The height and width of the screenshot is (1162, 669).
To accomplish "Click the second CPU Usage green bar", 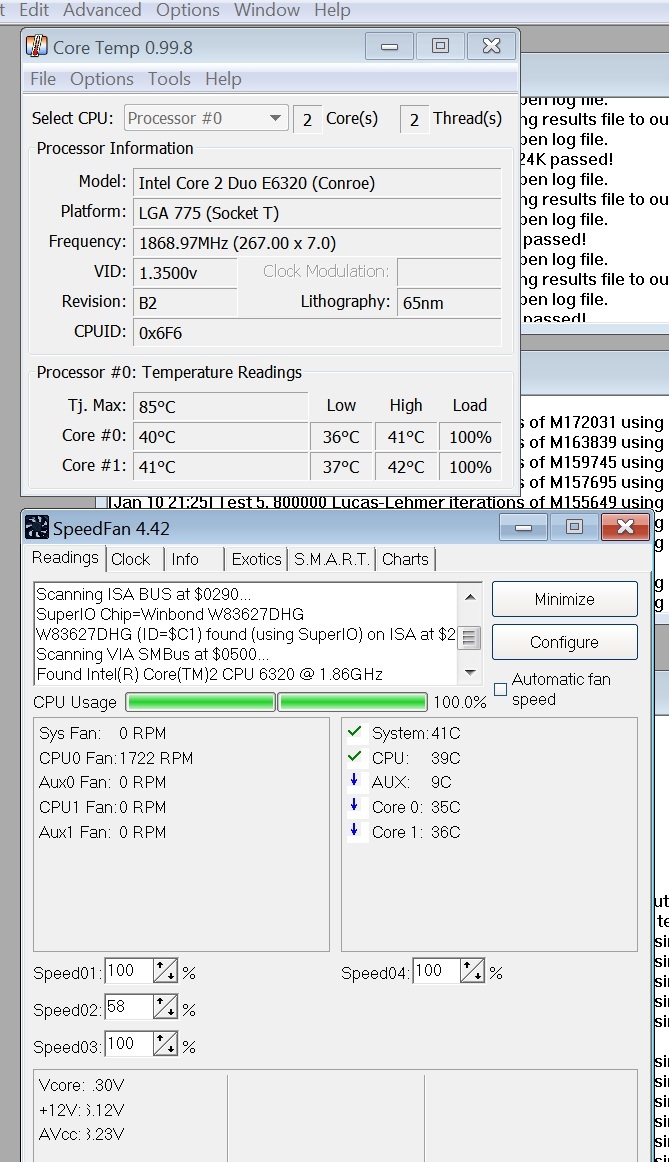I will tap(353, 702).
